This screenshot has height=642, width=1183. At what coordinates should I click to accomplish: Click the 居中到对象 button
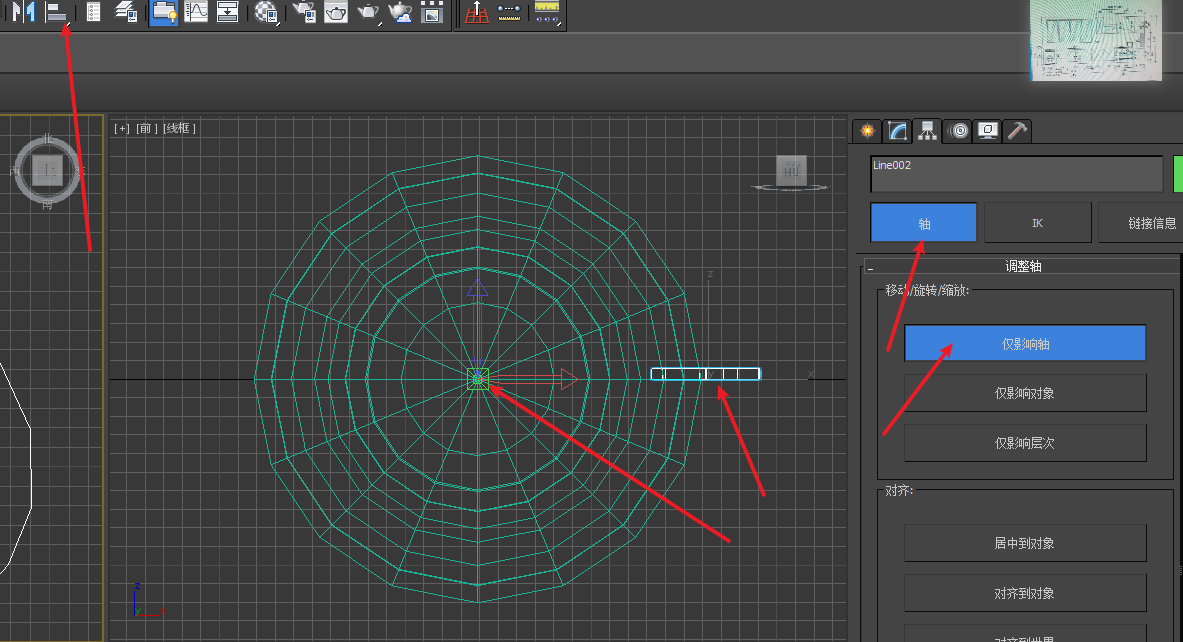pyautogui.click(x=1025, y=543)
